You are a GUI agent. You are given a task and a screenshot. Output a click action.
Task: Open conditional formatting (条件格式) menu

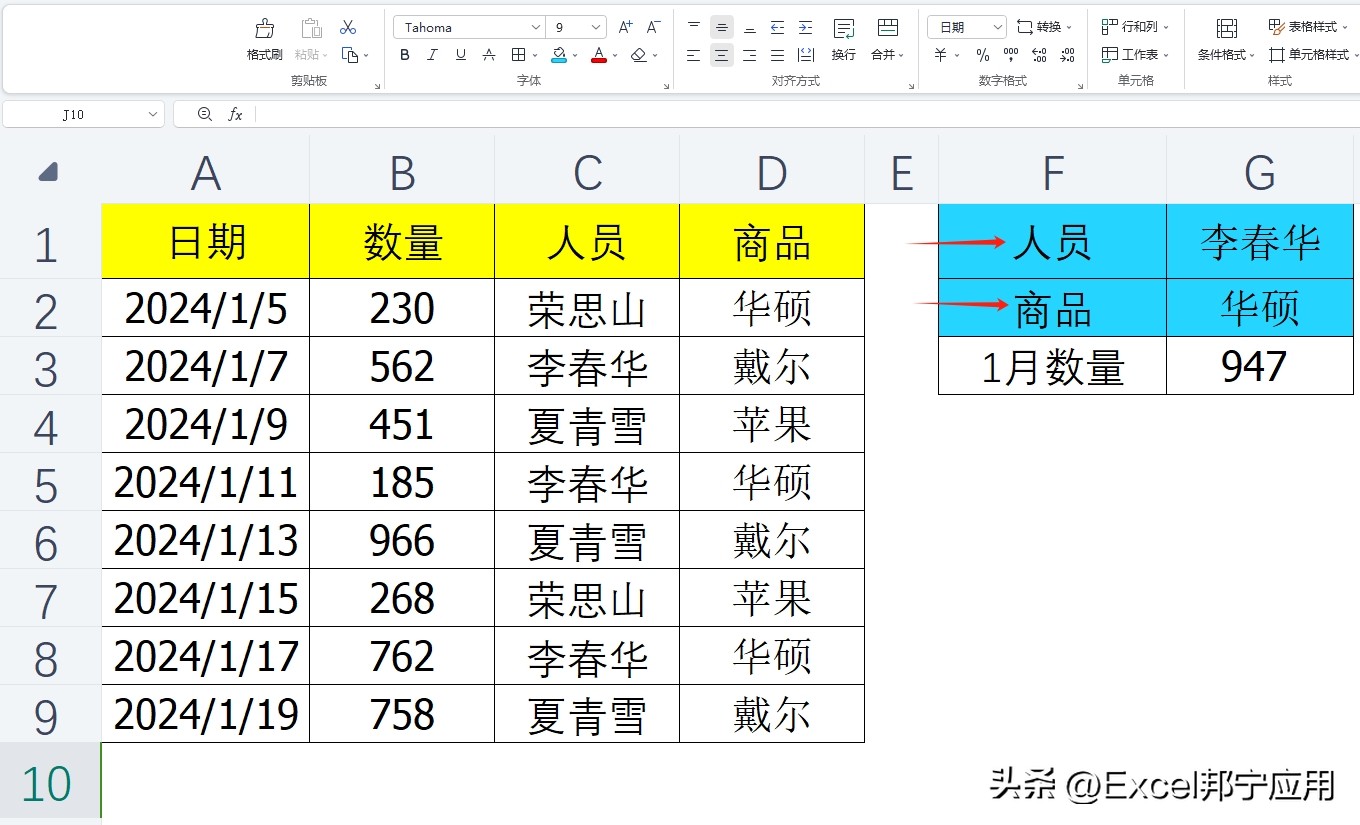pos(1227,39)
